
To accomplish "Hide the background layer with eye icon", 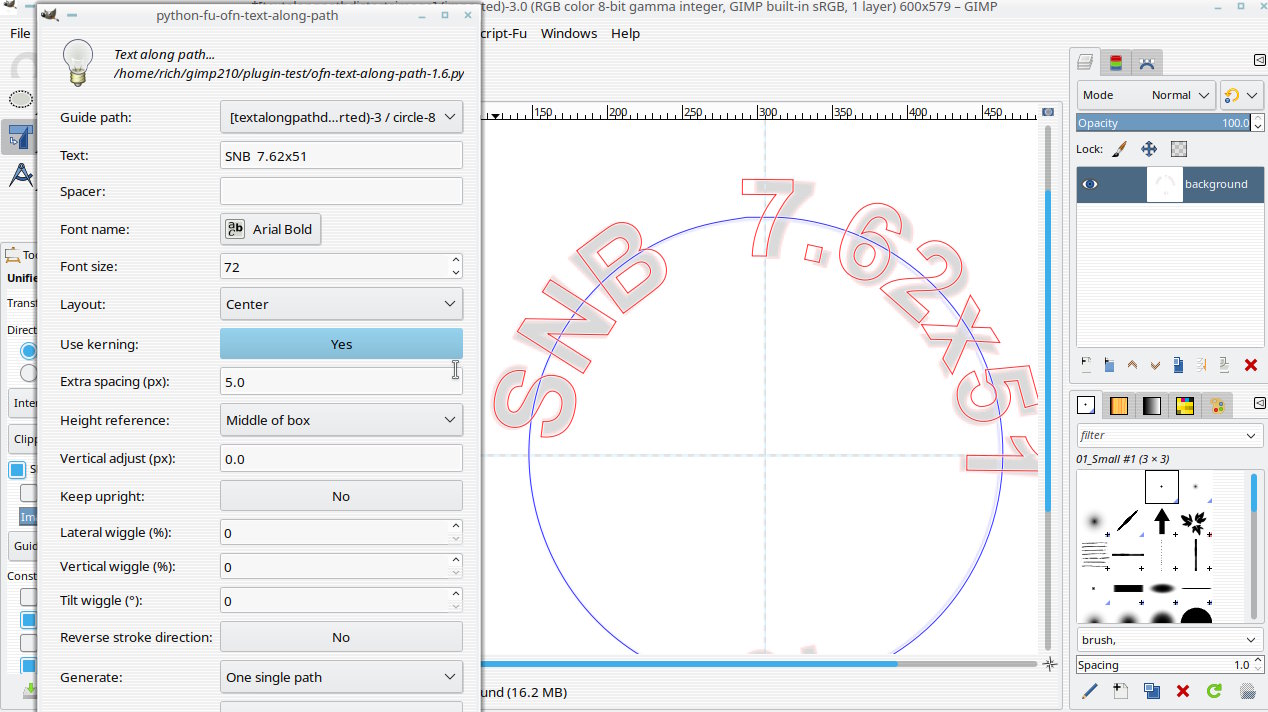I will pyautogui.click(x=1090, y=184).
